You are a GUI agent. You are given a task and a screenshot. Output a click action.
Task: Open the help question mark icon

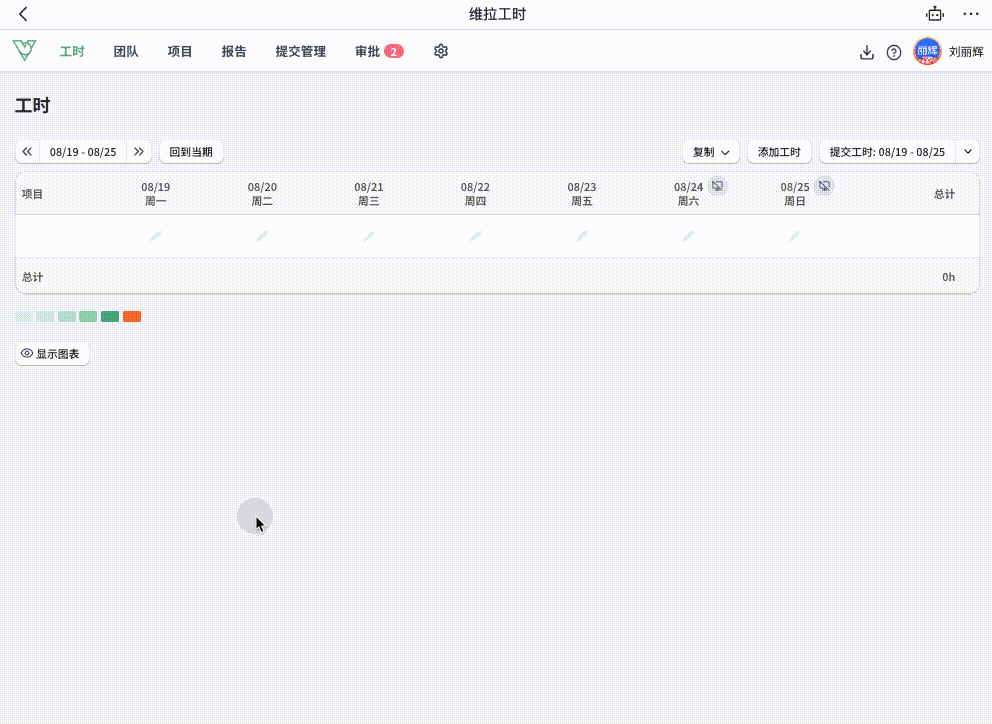point(893,52)
